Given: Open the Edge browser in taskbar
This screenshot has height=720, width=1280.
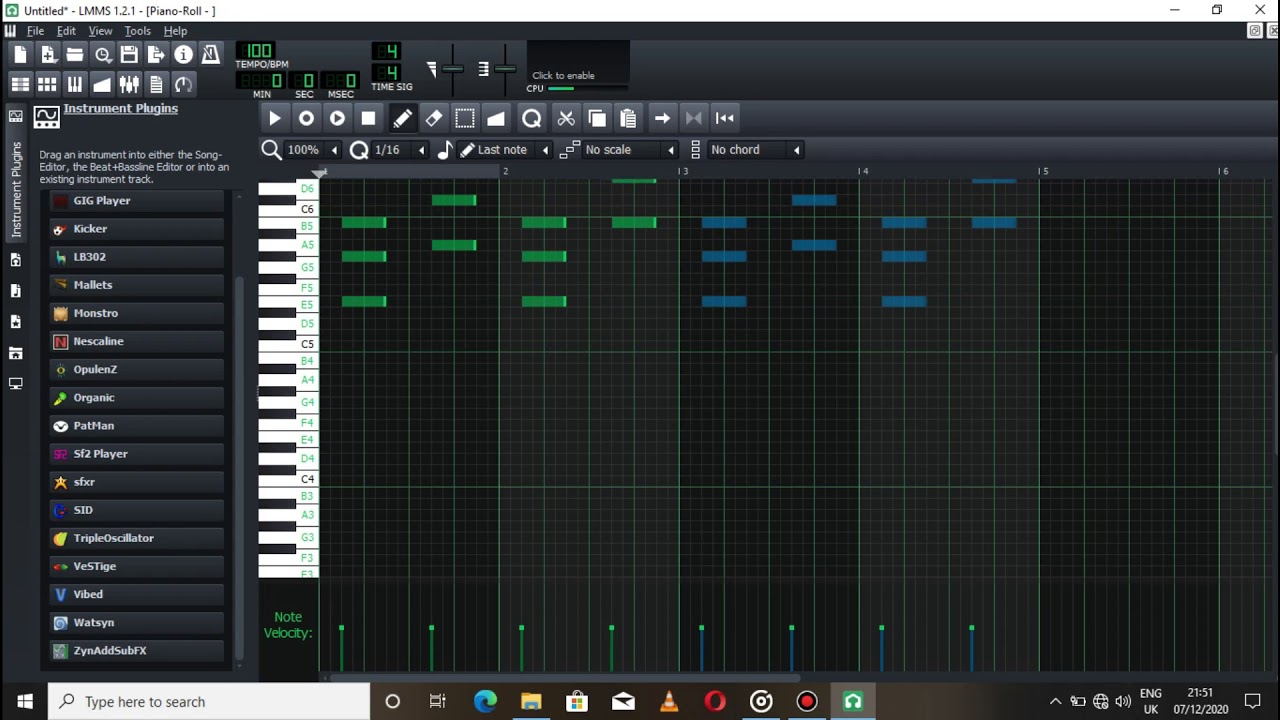Looking at the screenshot, I should coord(485,701).
